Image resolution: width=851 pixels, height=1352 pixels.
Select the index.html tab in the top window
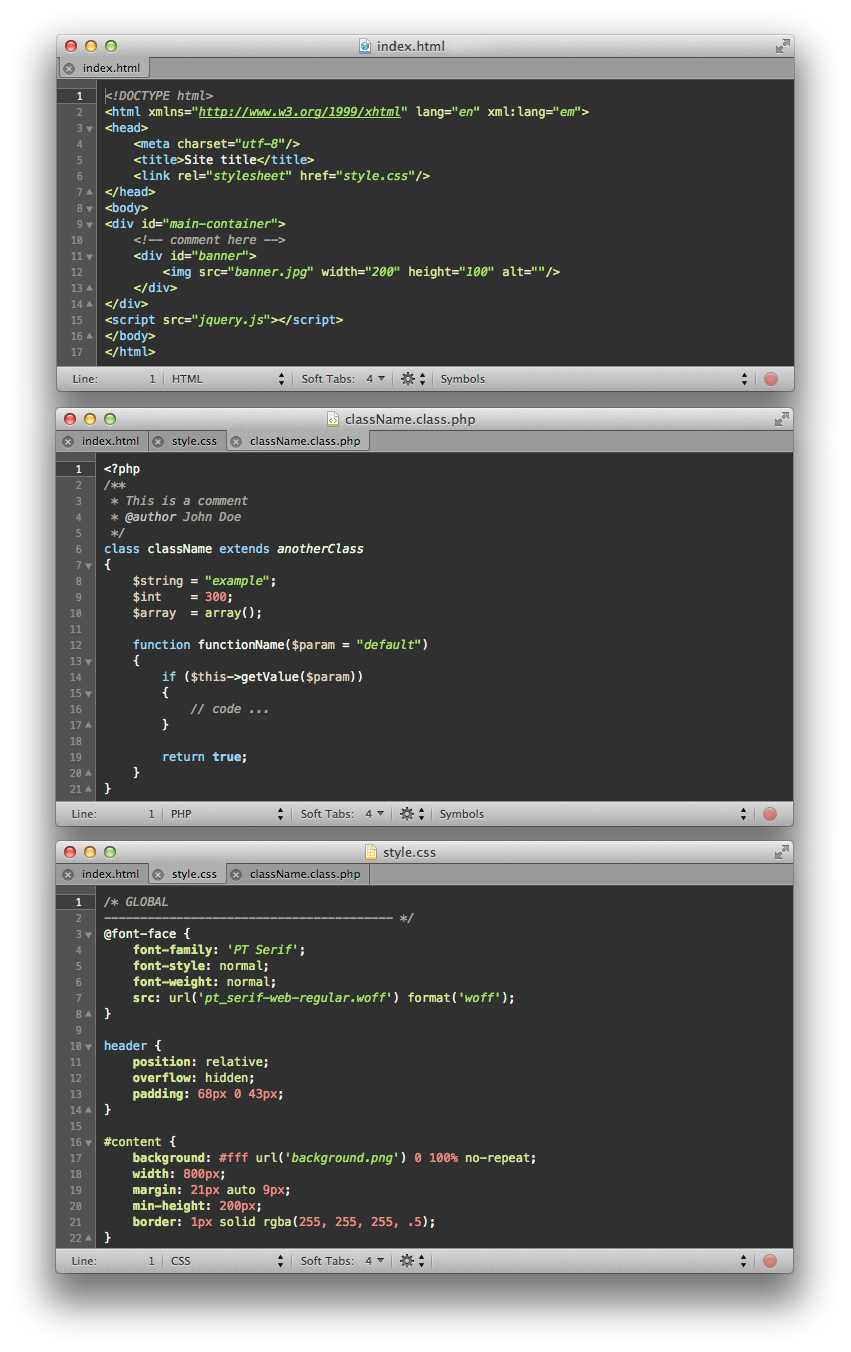point(104,68)
